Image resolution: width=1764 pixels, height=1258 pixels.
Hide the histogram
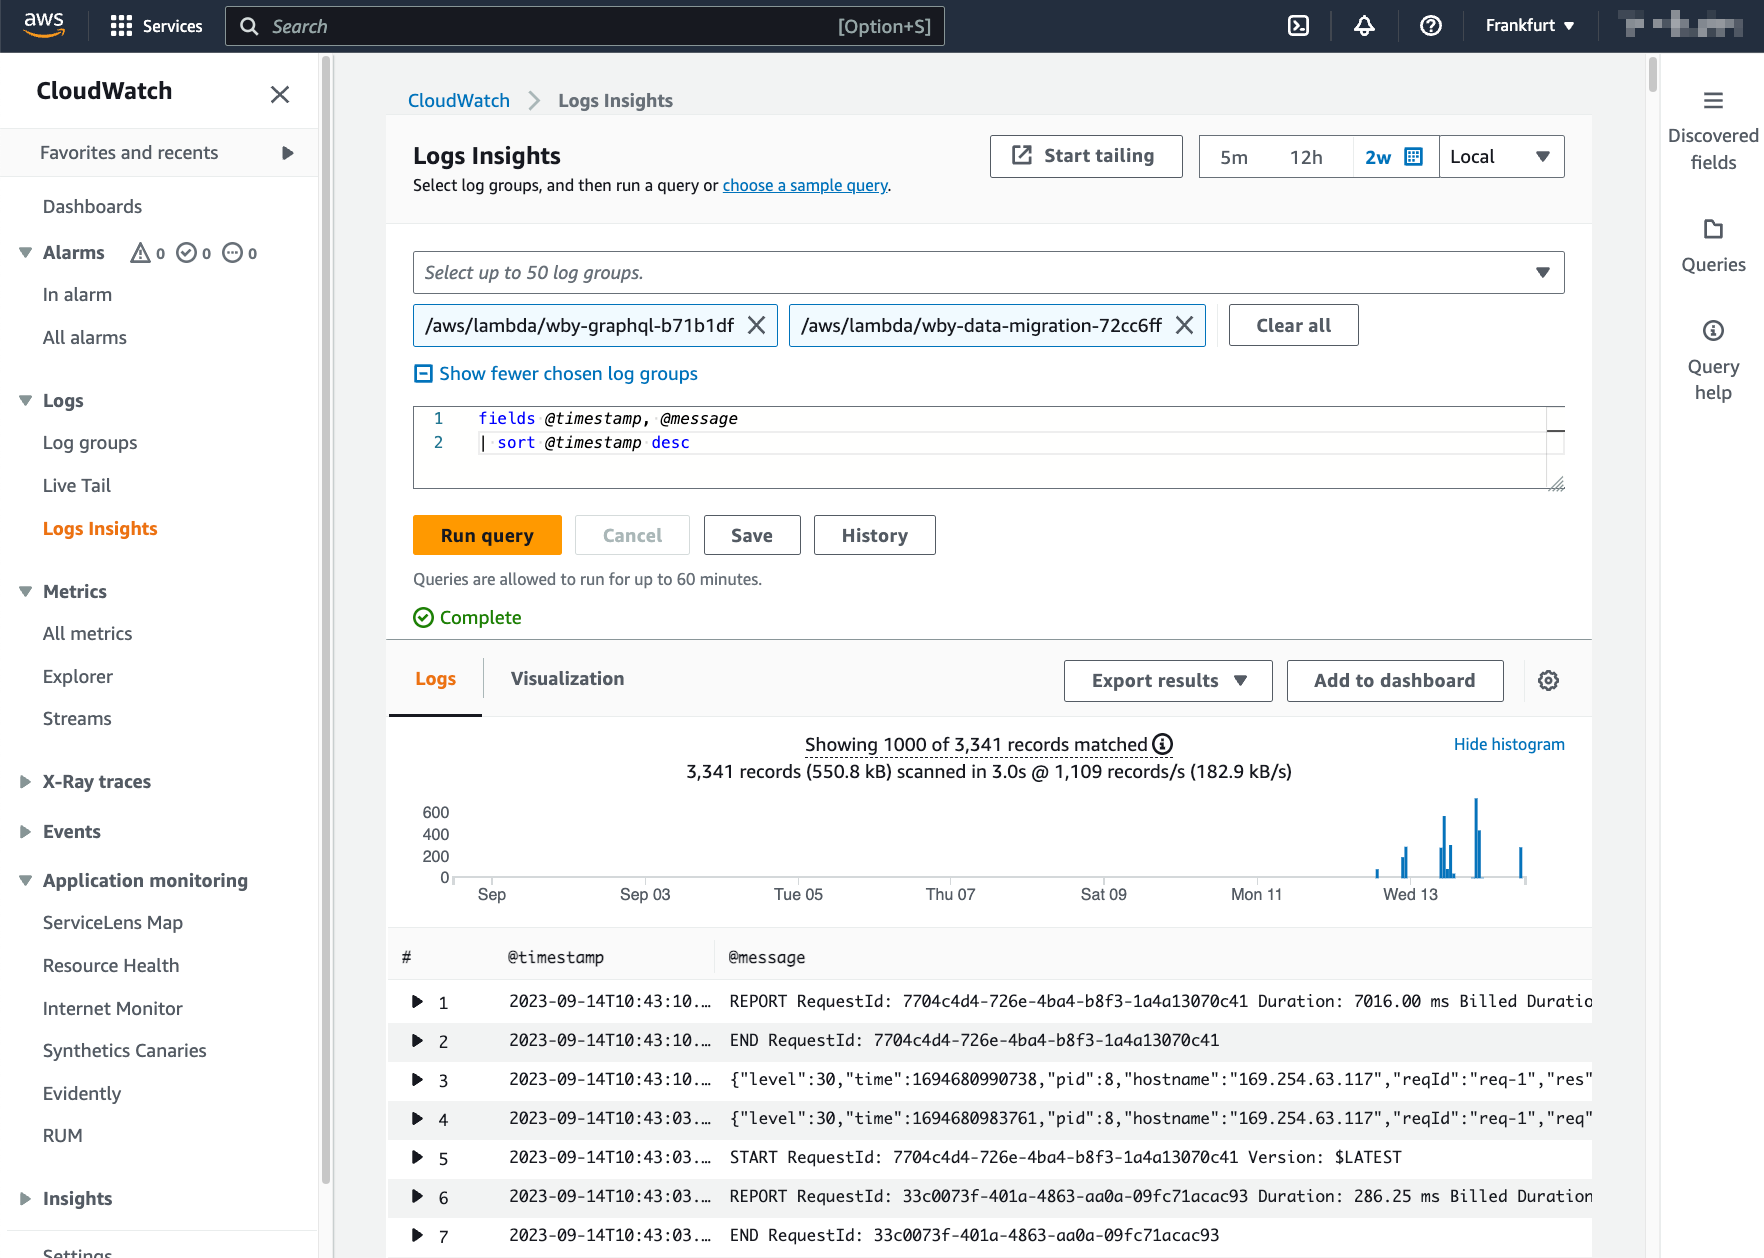[x=1508, y=744]
